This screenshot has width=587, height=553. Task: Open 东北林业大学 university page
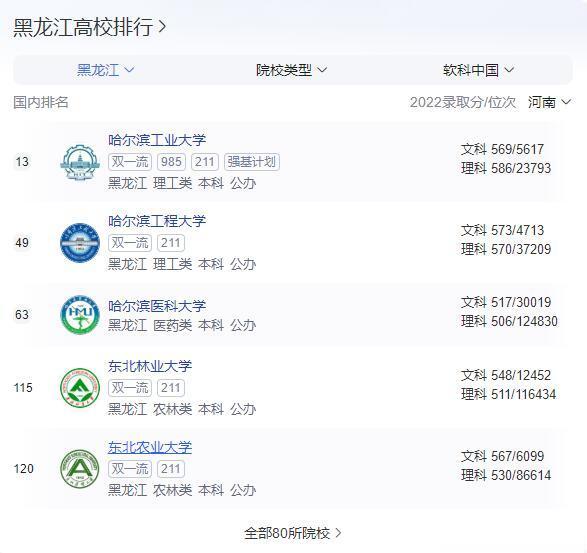click(150, 366)
